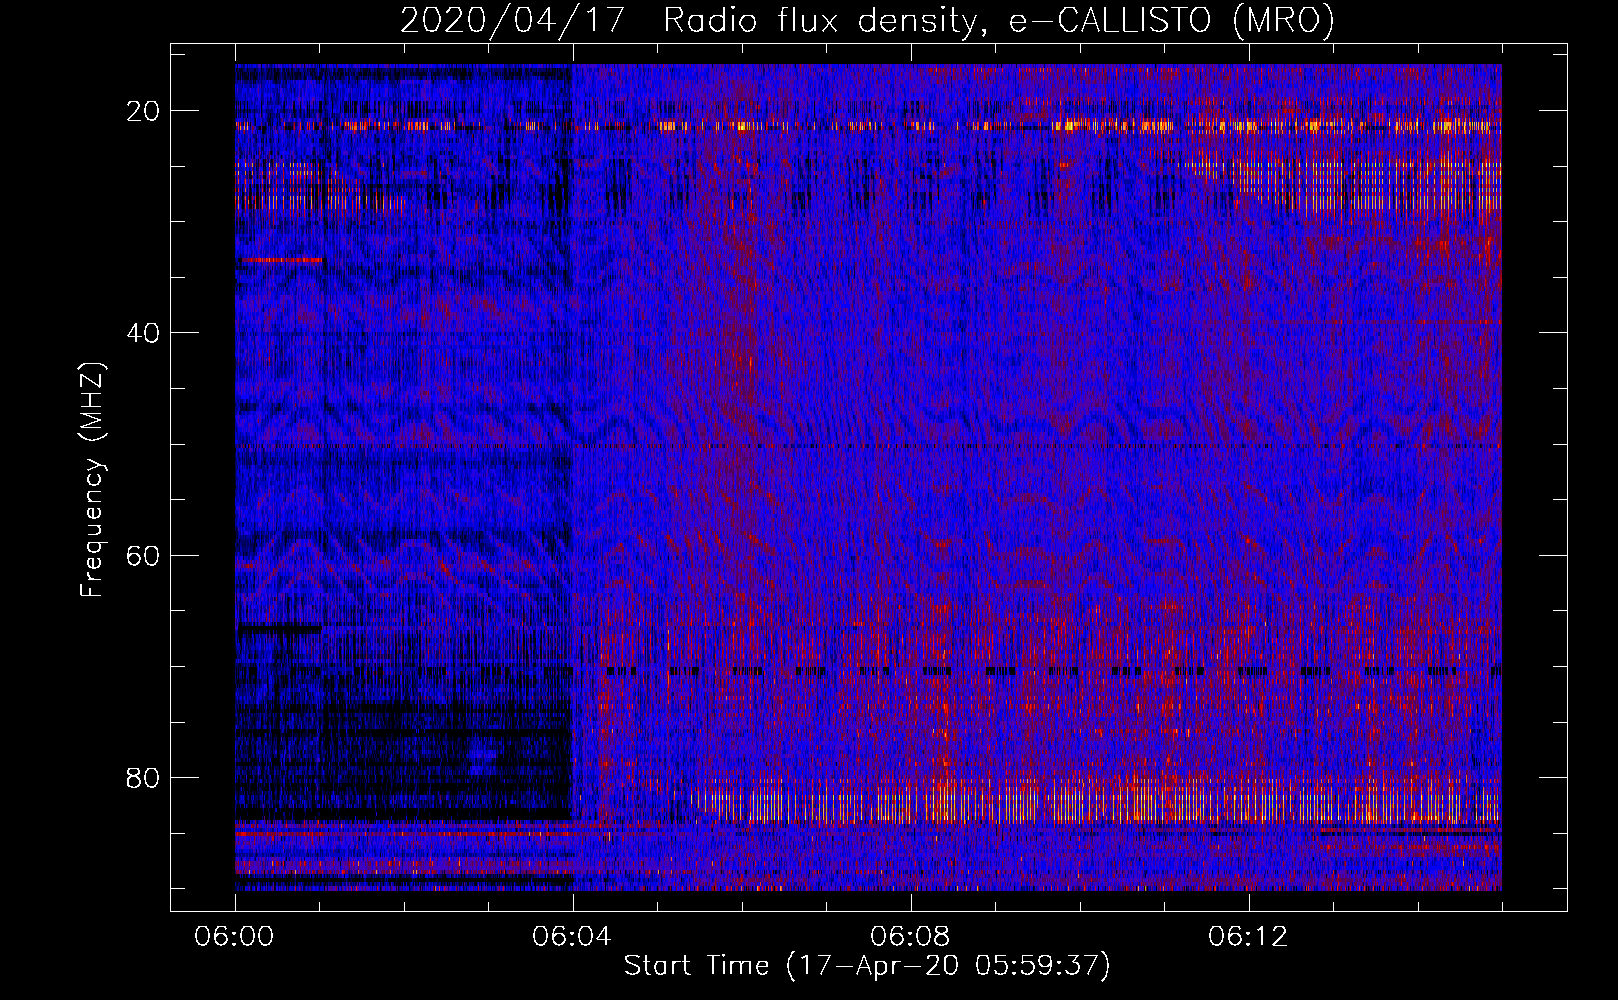Viewport: 1618px width, 1000px height.
Task: Click the frequency tick label '60'
Action: tap(144, 555)
